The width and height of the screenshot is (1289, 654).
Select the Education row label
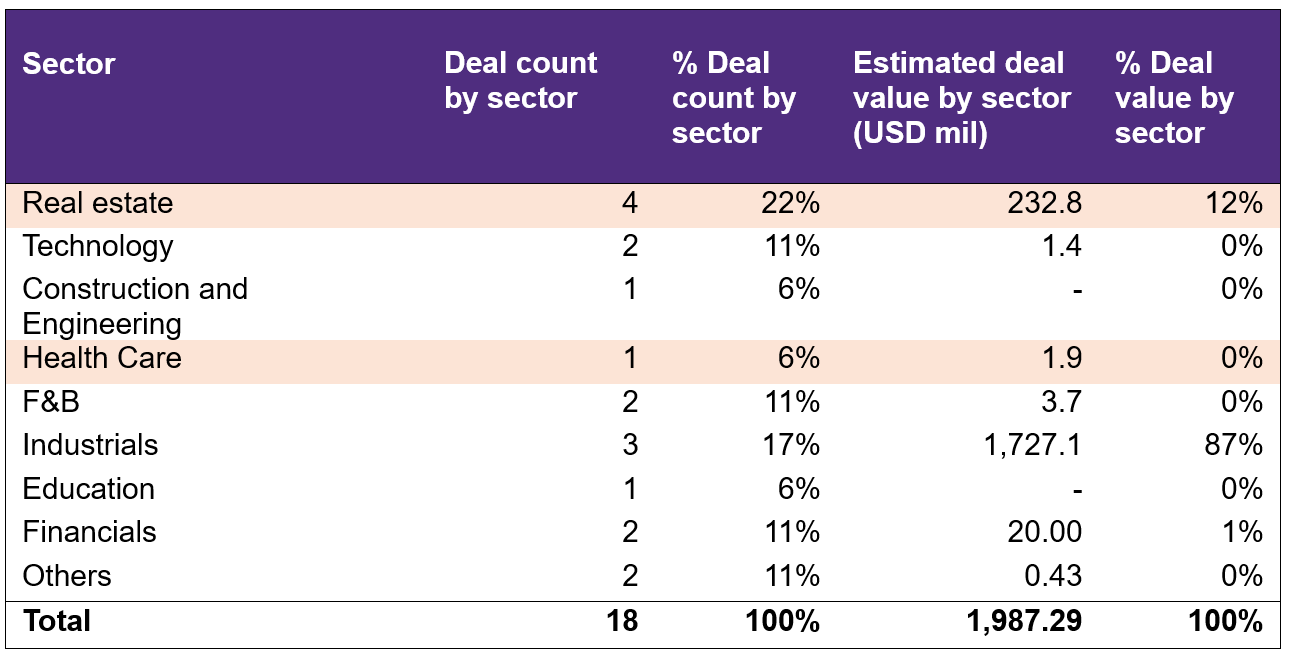tap(88, 489)
